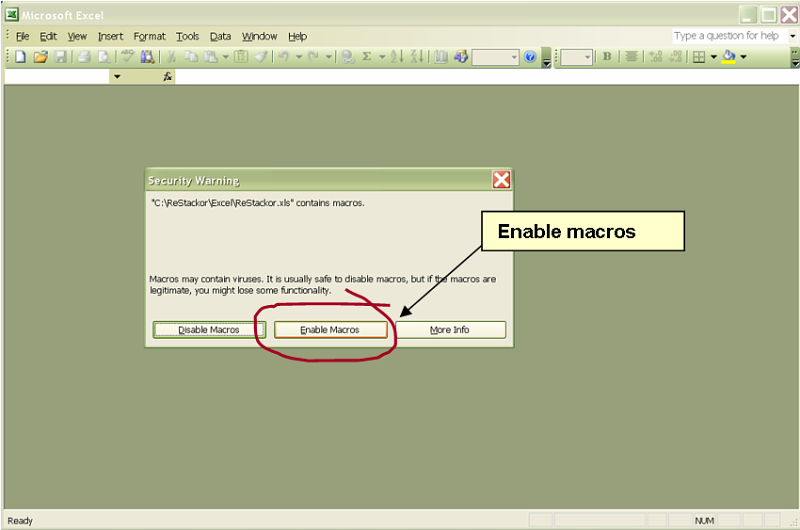Open the Font Size combo box
800x530 pixels.
[x=577, y=57]
